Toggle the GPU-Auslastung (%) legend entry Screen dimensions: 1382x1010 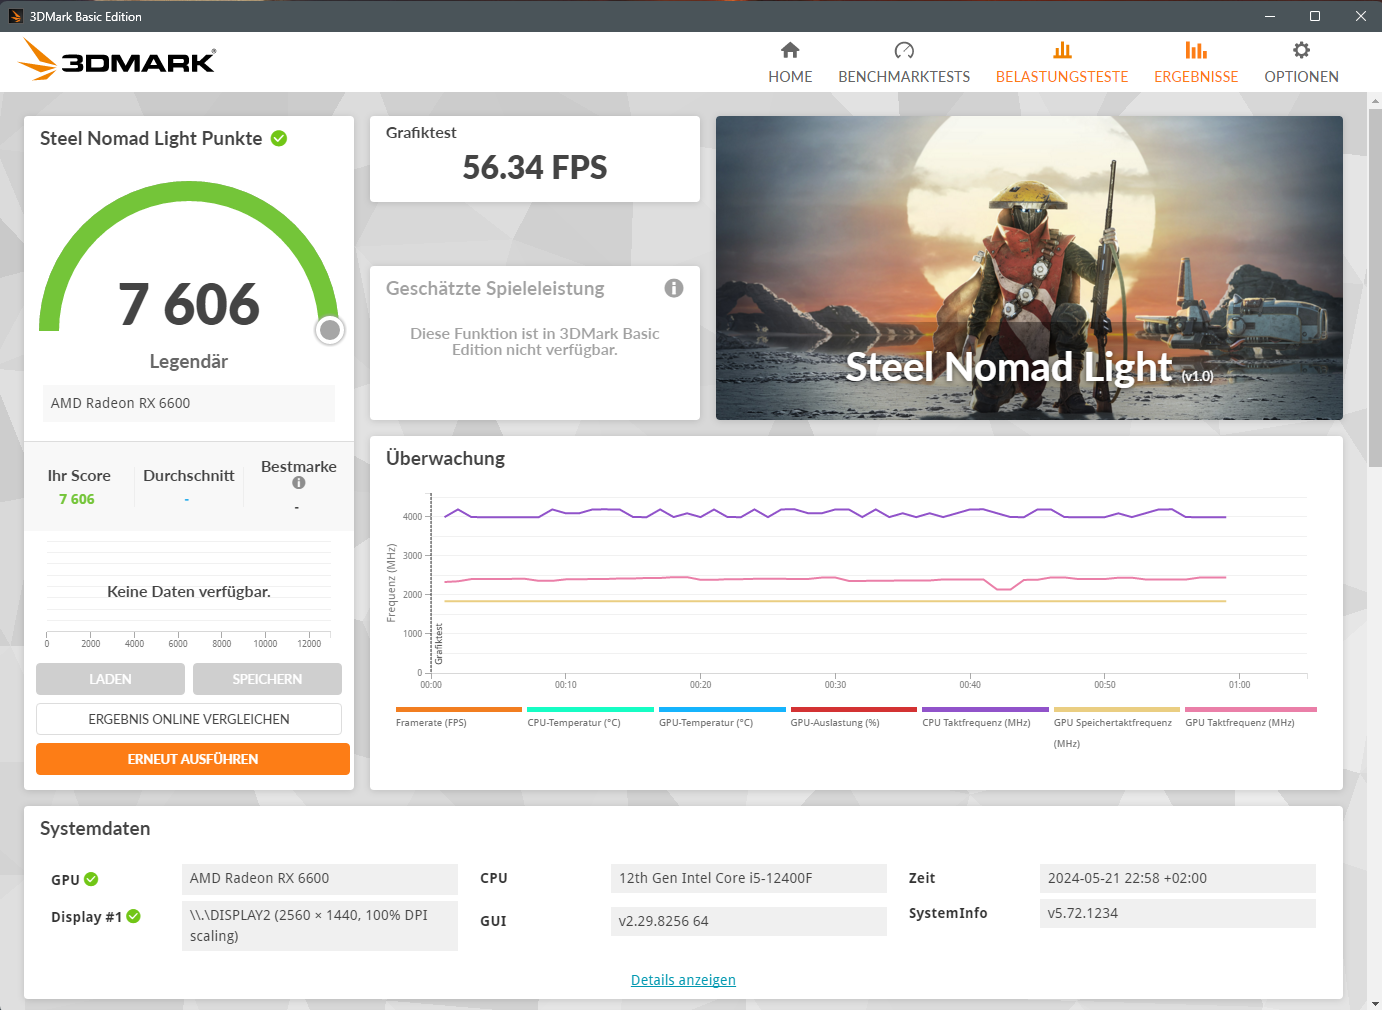point(853,717)
